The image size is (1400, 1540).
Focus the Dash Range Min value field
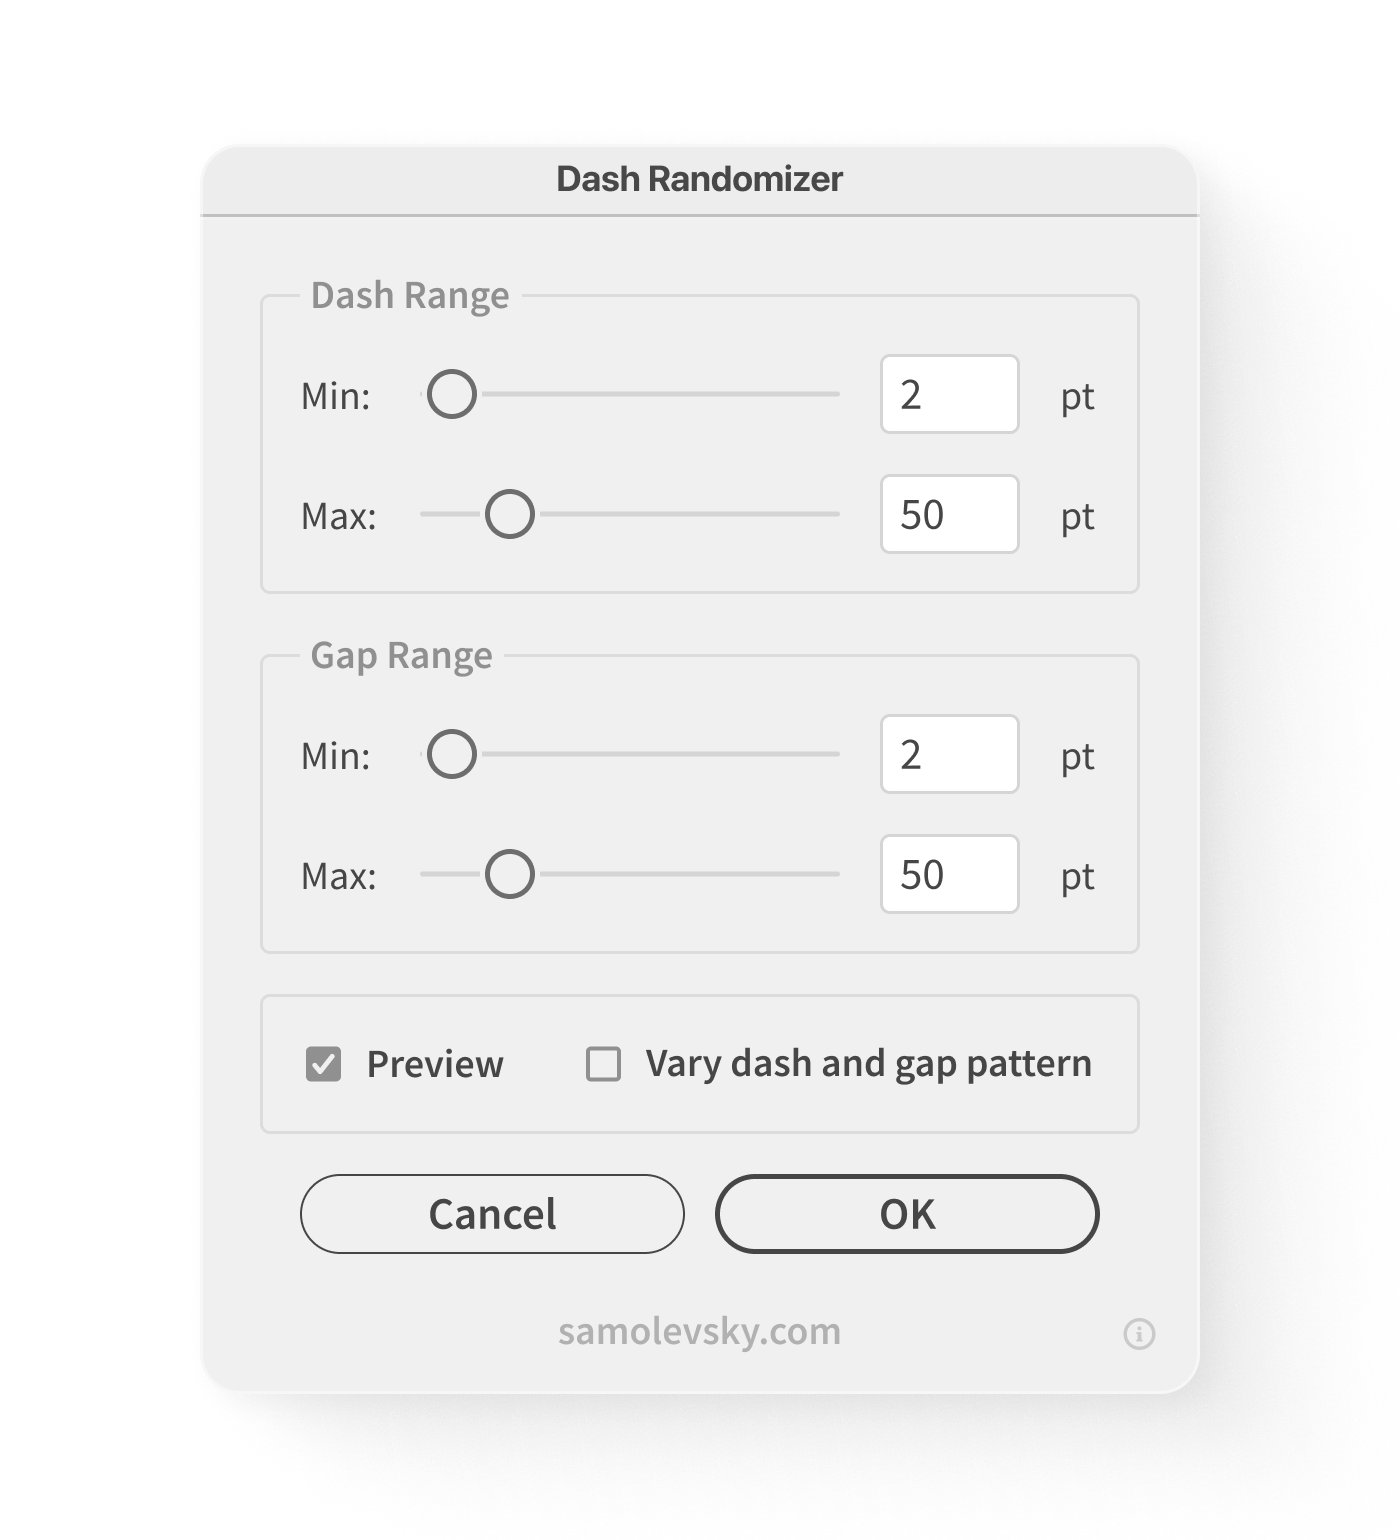[949, 394]
